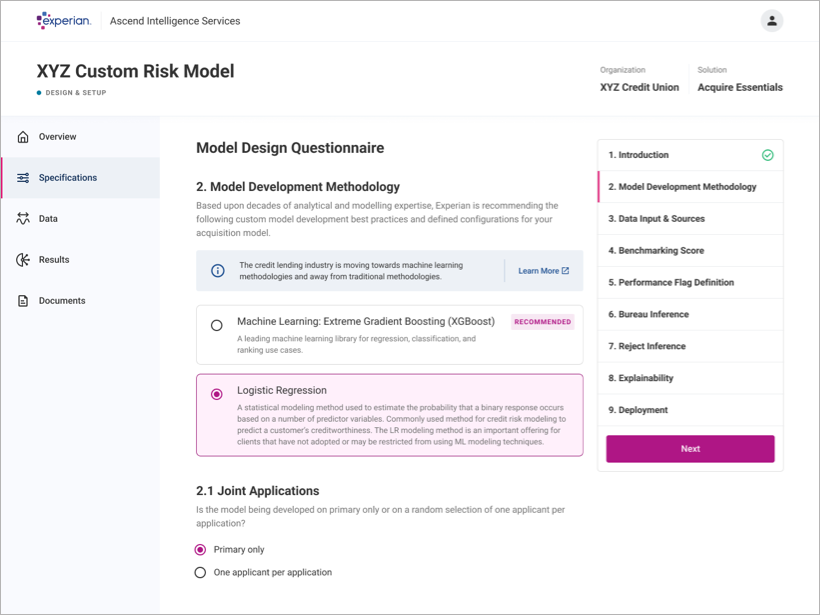Screen dimensions: 820x615
Task: Choose Primary only for joint applications
Action: (x=201, y=550)
